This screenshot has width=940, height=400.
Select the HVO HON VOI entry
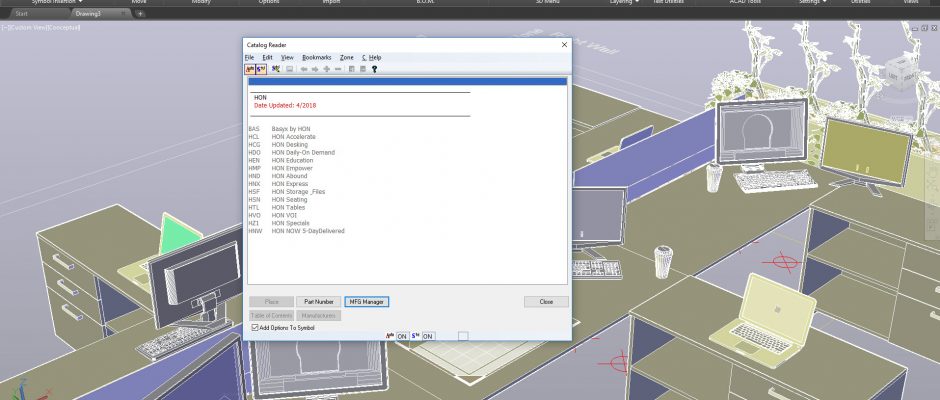273,215
